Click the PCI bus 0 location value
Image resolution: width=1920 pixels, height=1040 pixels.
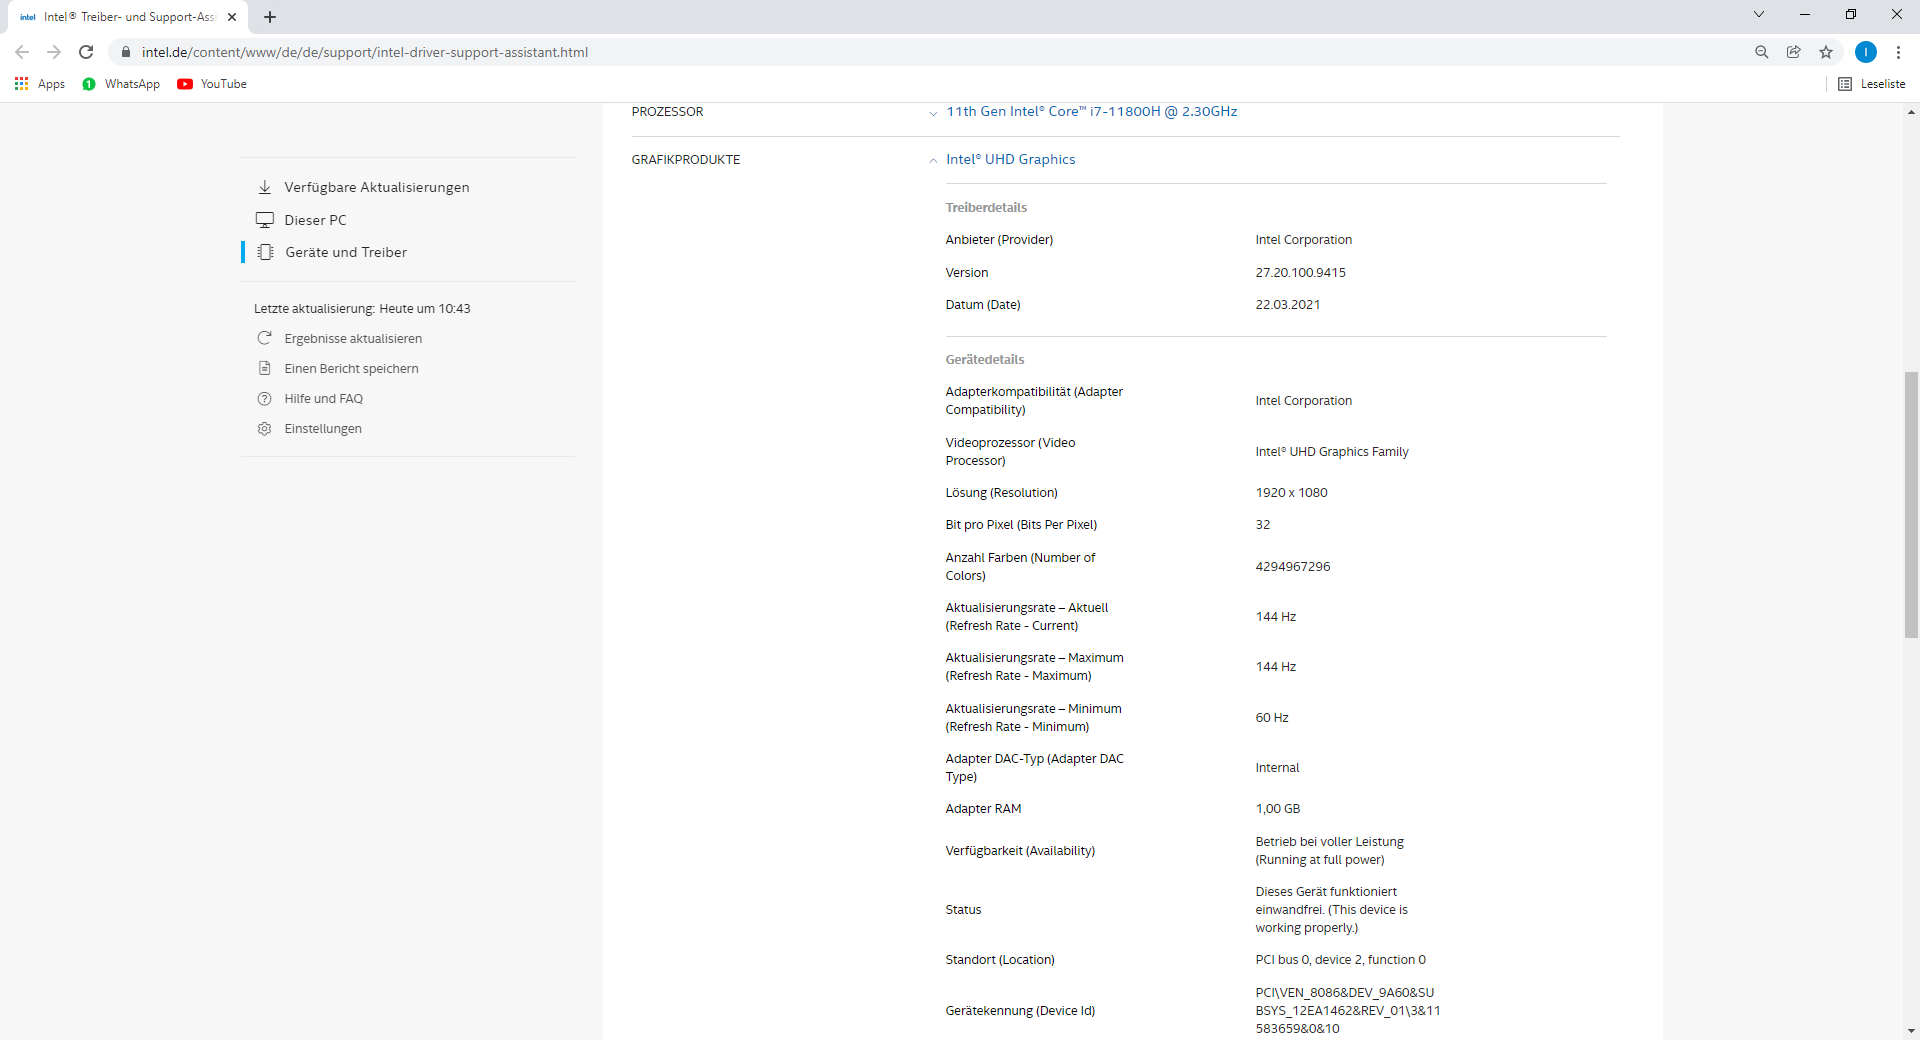pos(1340,959)
